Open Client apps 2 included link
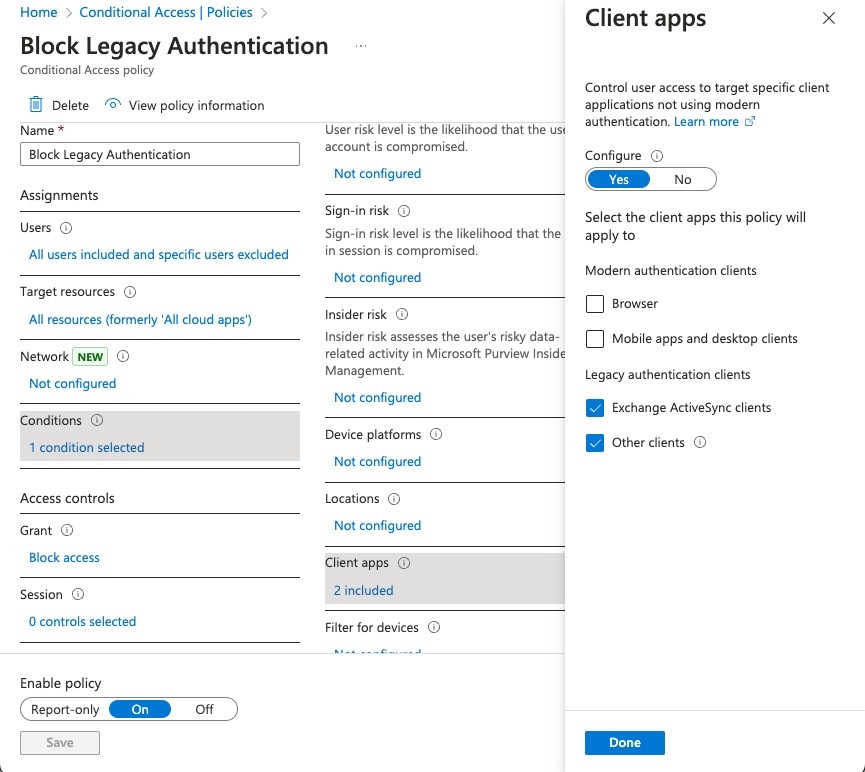 pos(364,590)
